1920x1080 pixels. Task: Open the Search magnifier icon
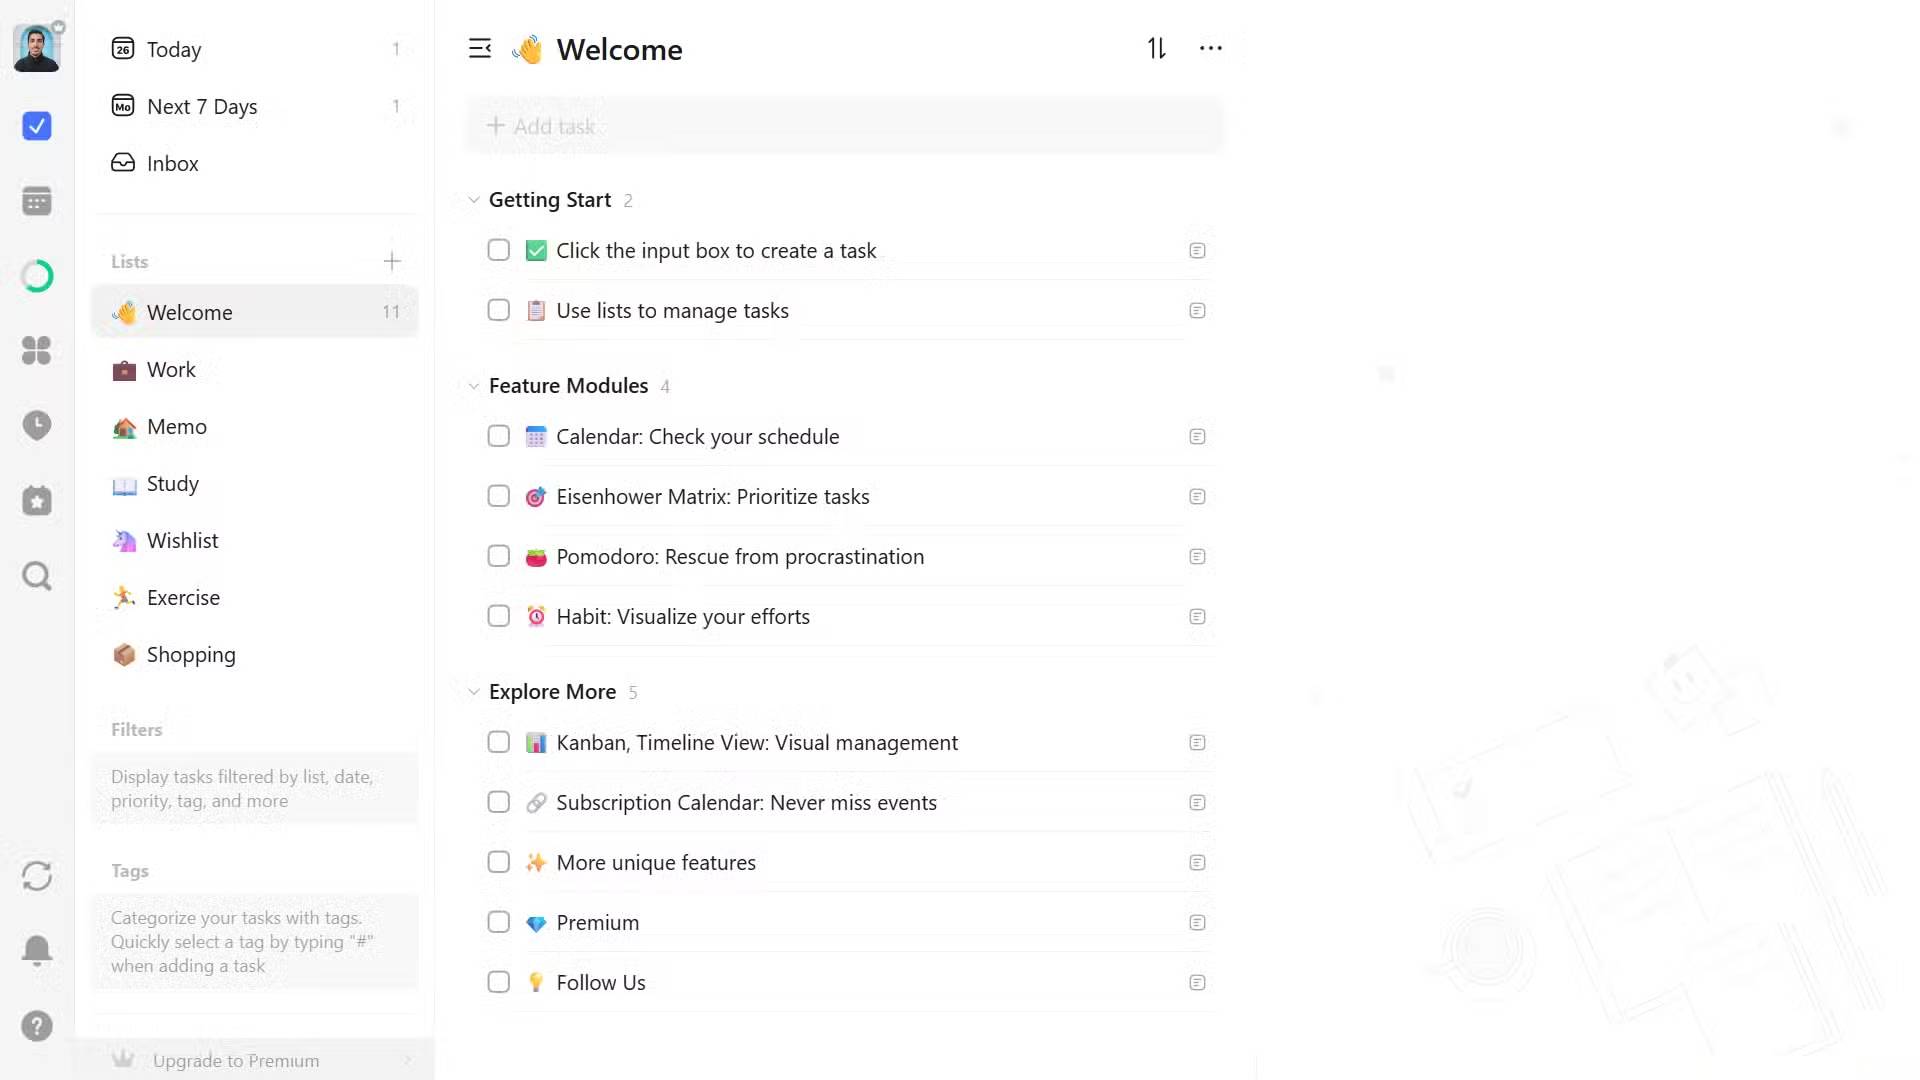coord(37,576)
